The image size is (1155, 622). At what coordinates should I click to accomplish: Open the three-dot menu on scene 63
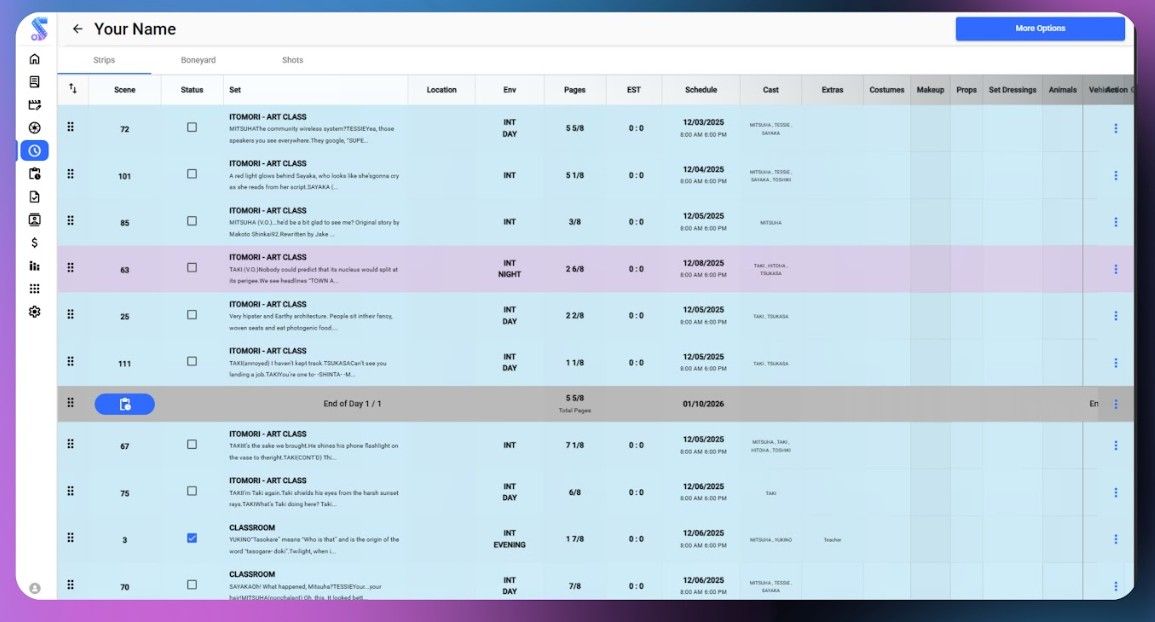click(x=1115, y=269)
